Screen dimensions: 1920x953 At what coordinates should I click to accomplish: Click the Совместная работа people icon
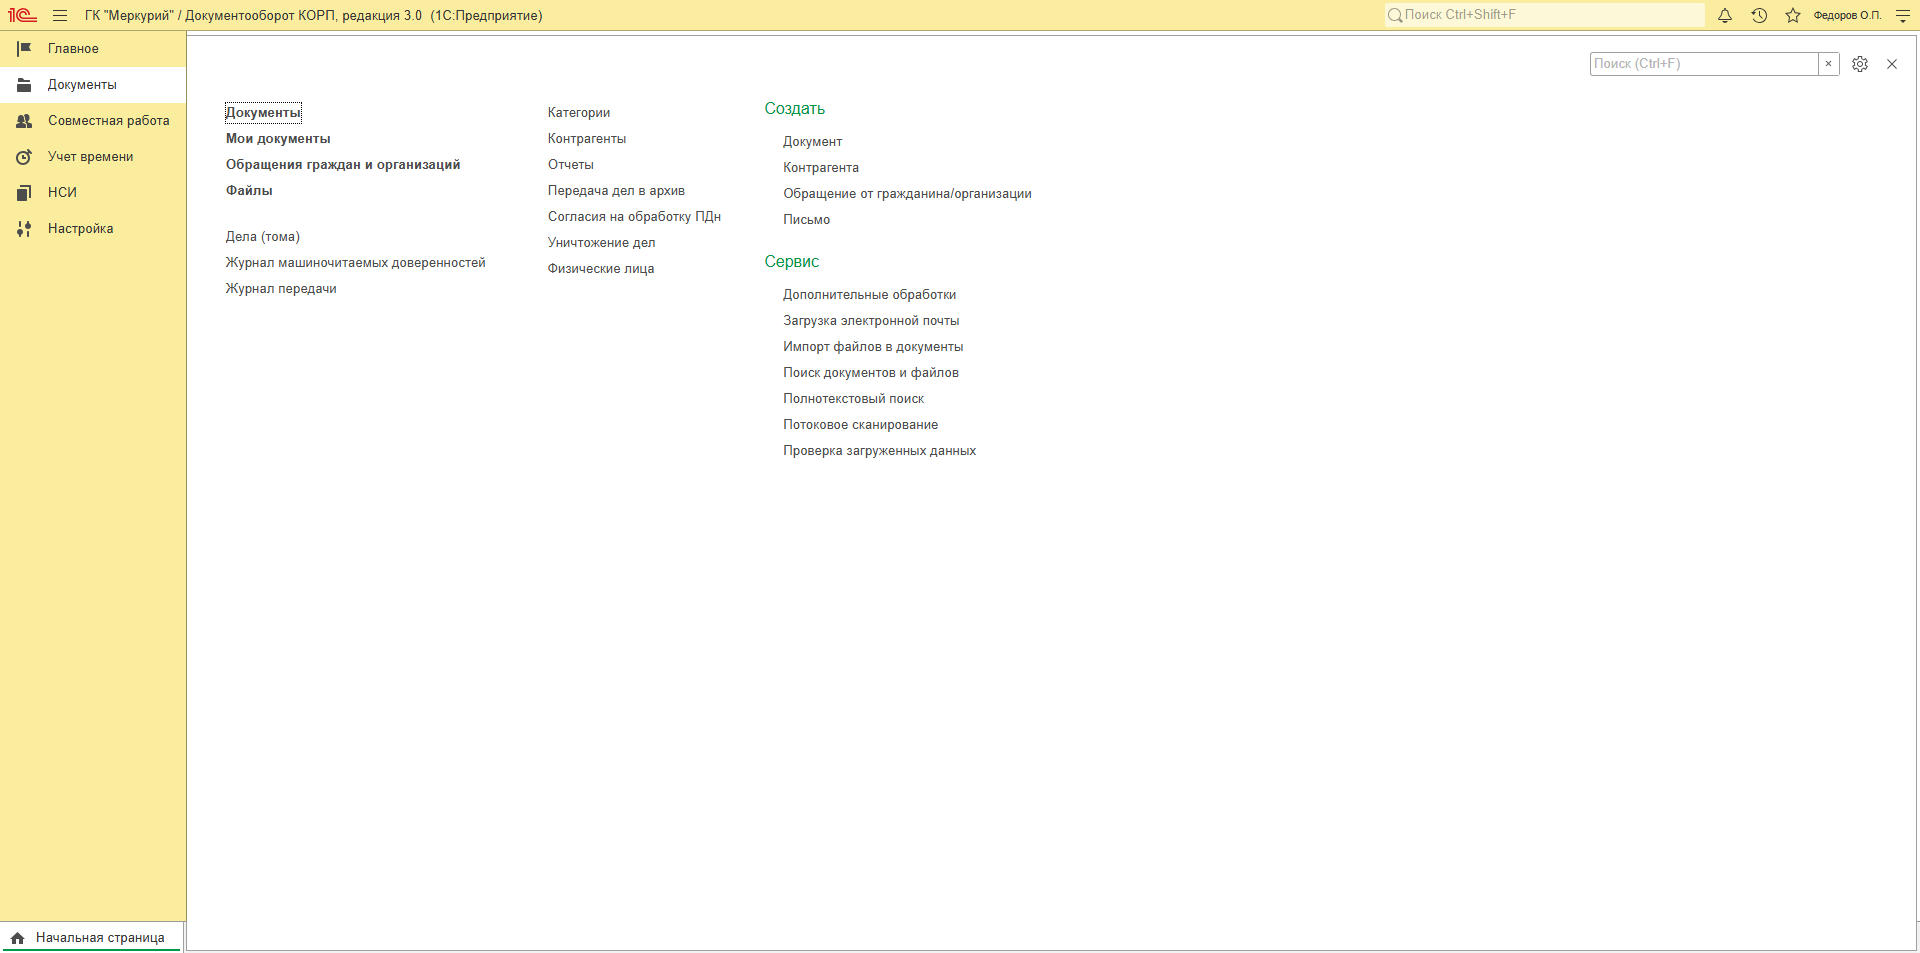24,120
